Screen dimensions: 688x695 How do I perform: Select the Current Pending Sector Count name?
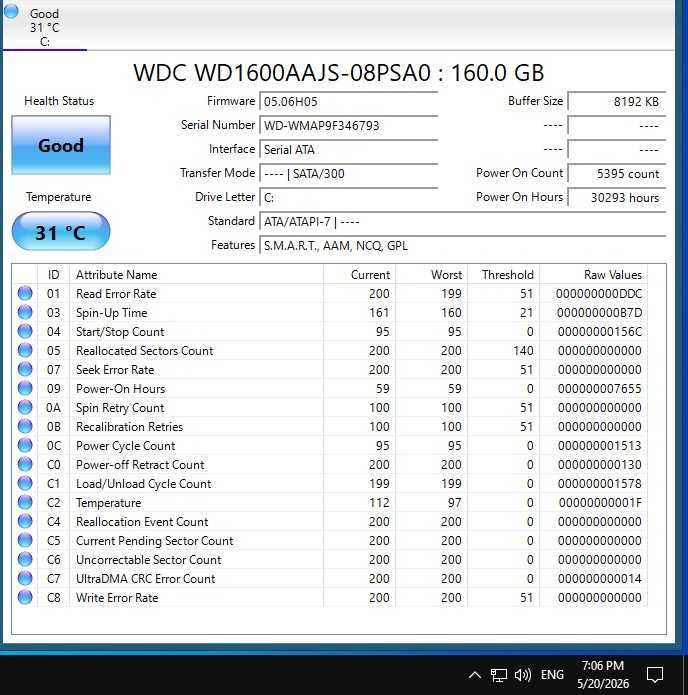[x=154, y=541]
